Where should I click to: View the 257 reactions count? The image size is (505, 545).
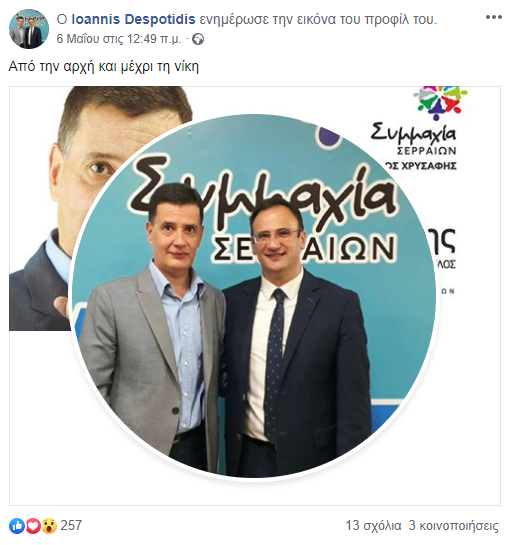click(71, 526)
